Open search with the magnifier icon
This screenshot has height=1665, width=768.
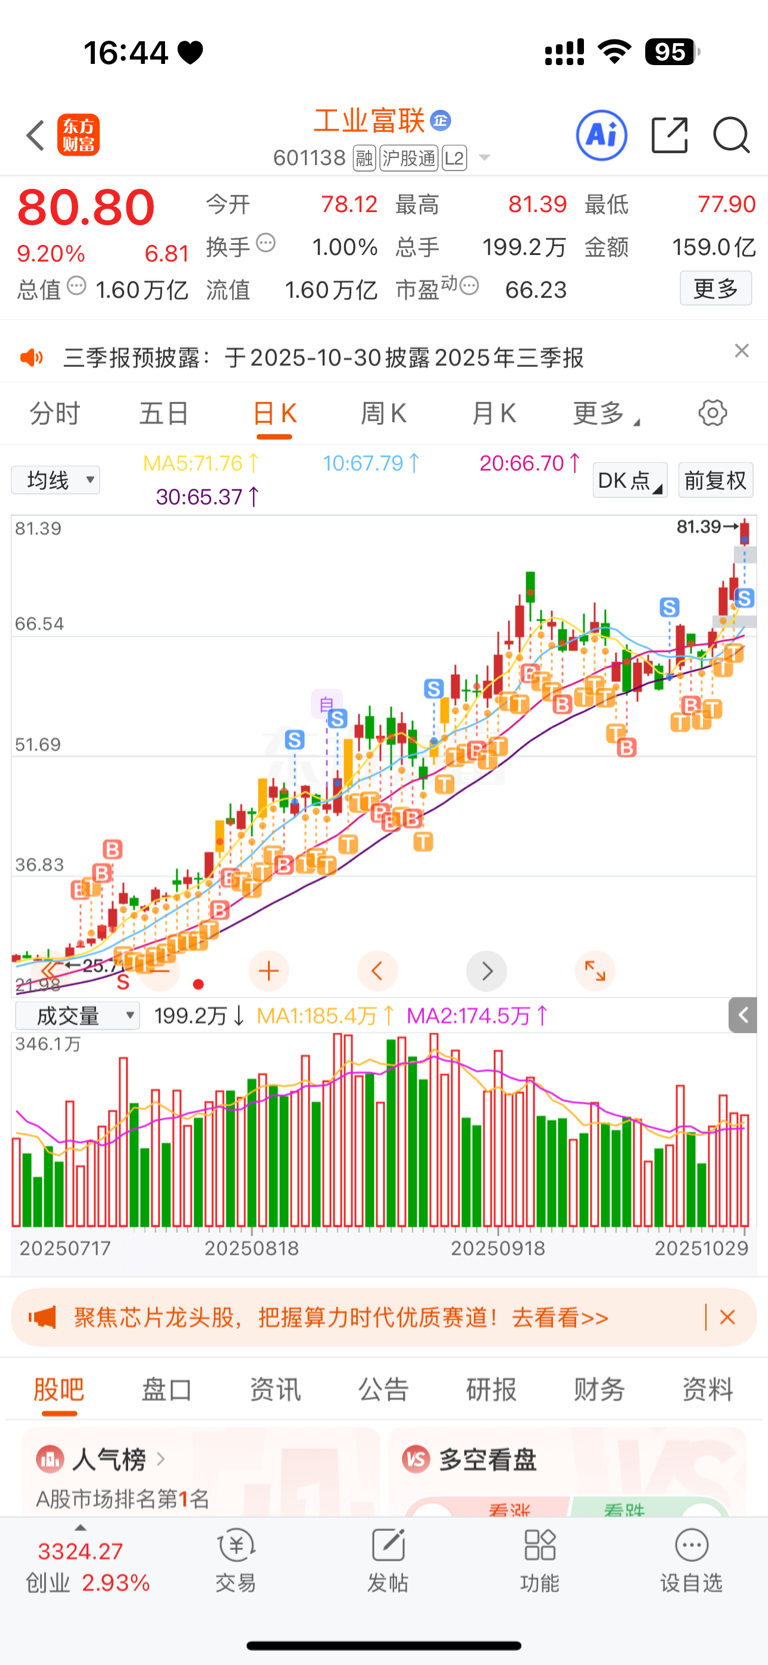click(731, 135)
